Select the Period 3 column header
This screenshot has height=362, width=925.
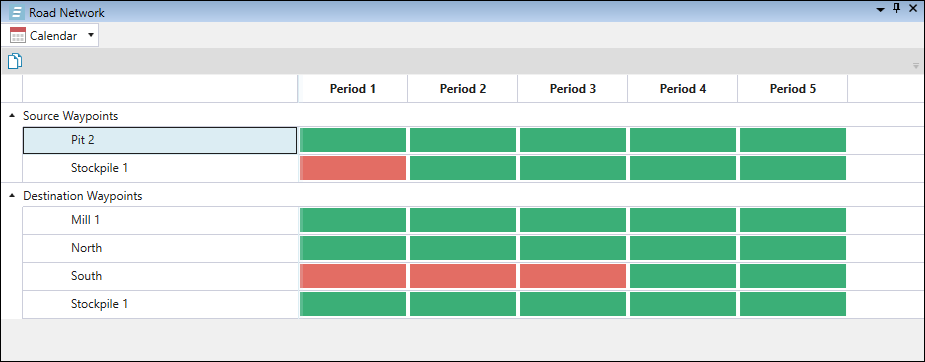573,89
